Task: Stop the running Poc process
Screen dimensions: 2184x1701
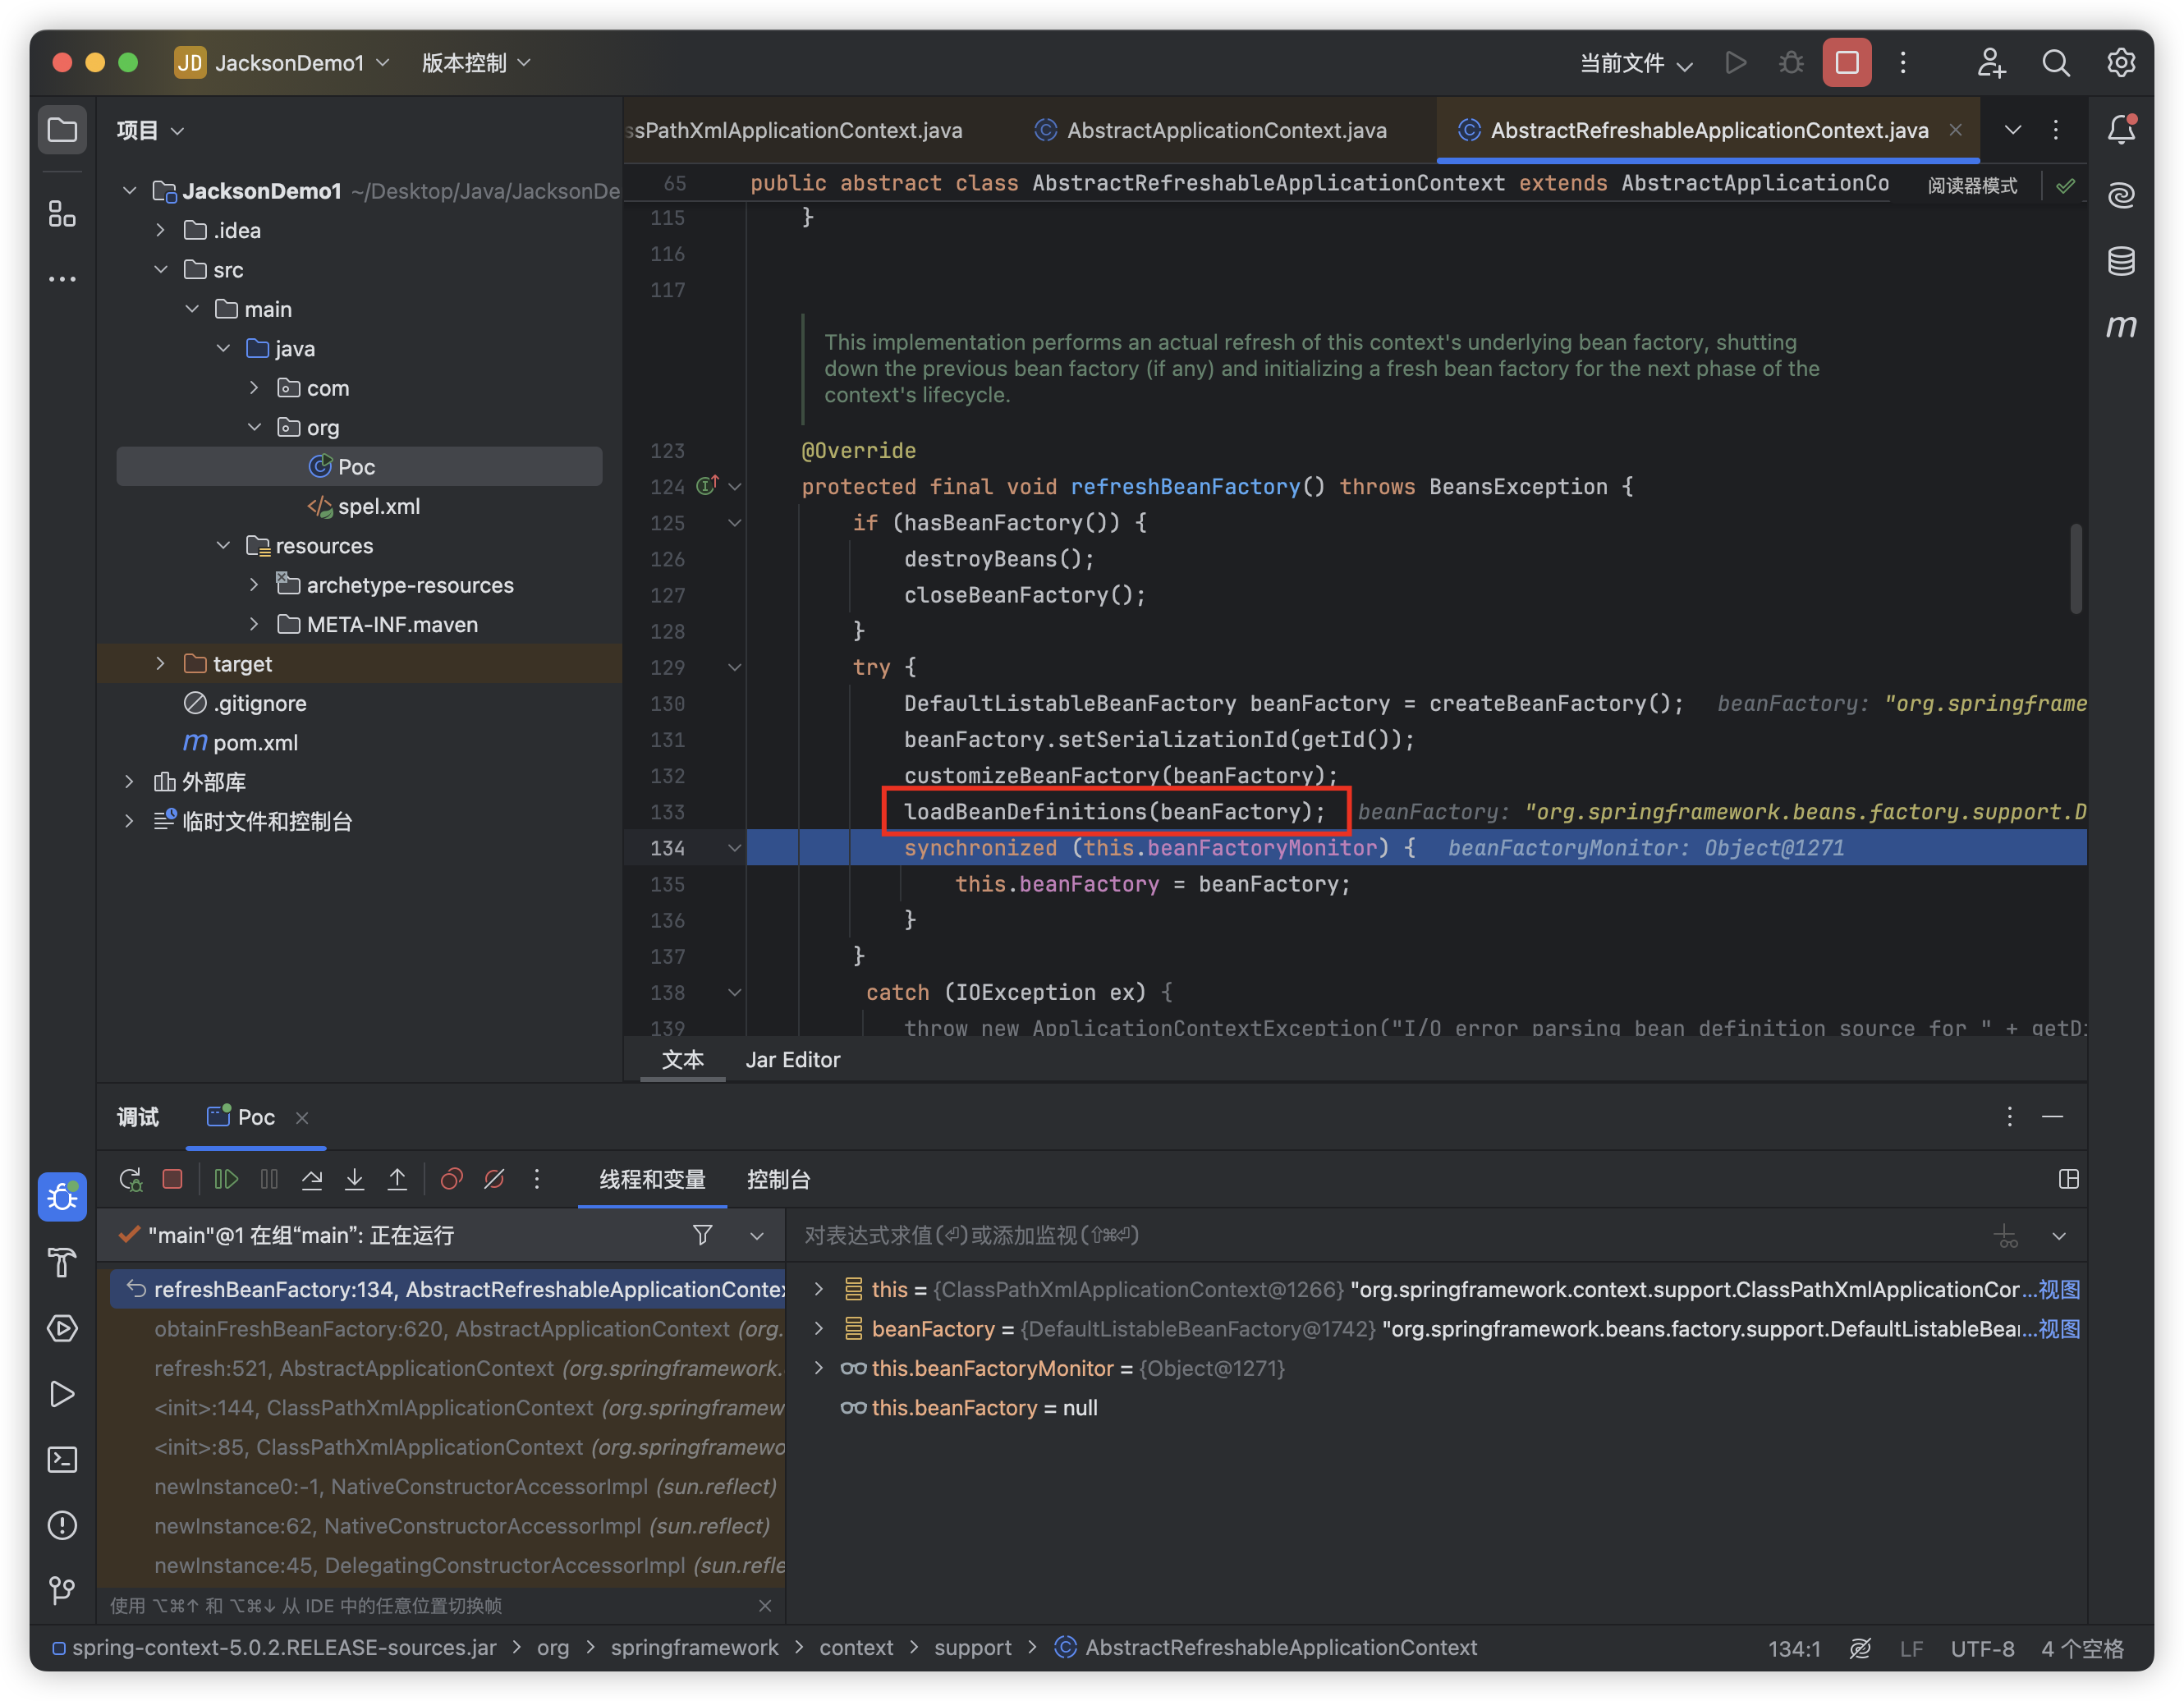Action: click(x=1846, y=63)
